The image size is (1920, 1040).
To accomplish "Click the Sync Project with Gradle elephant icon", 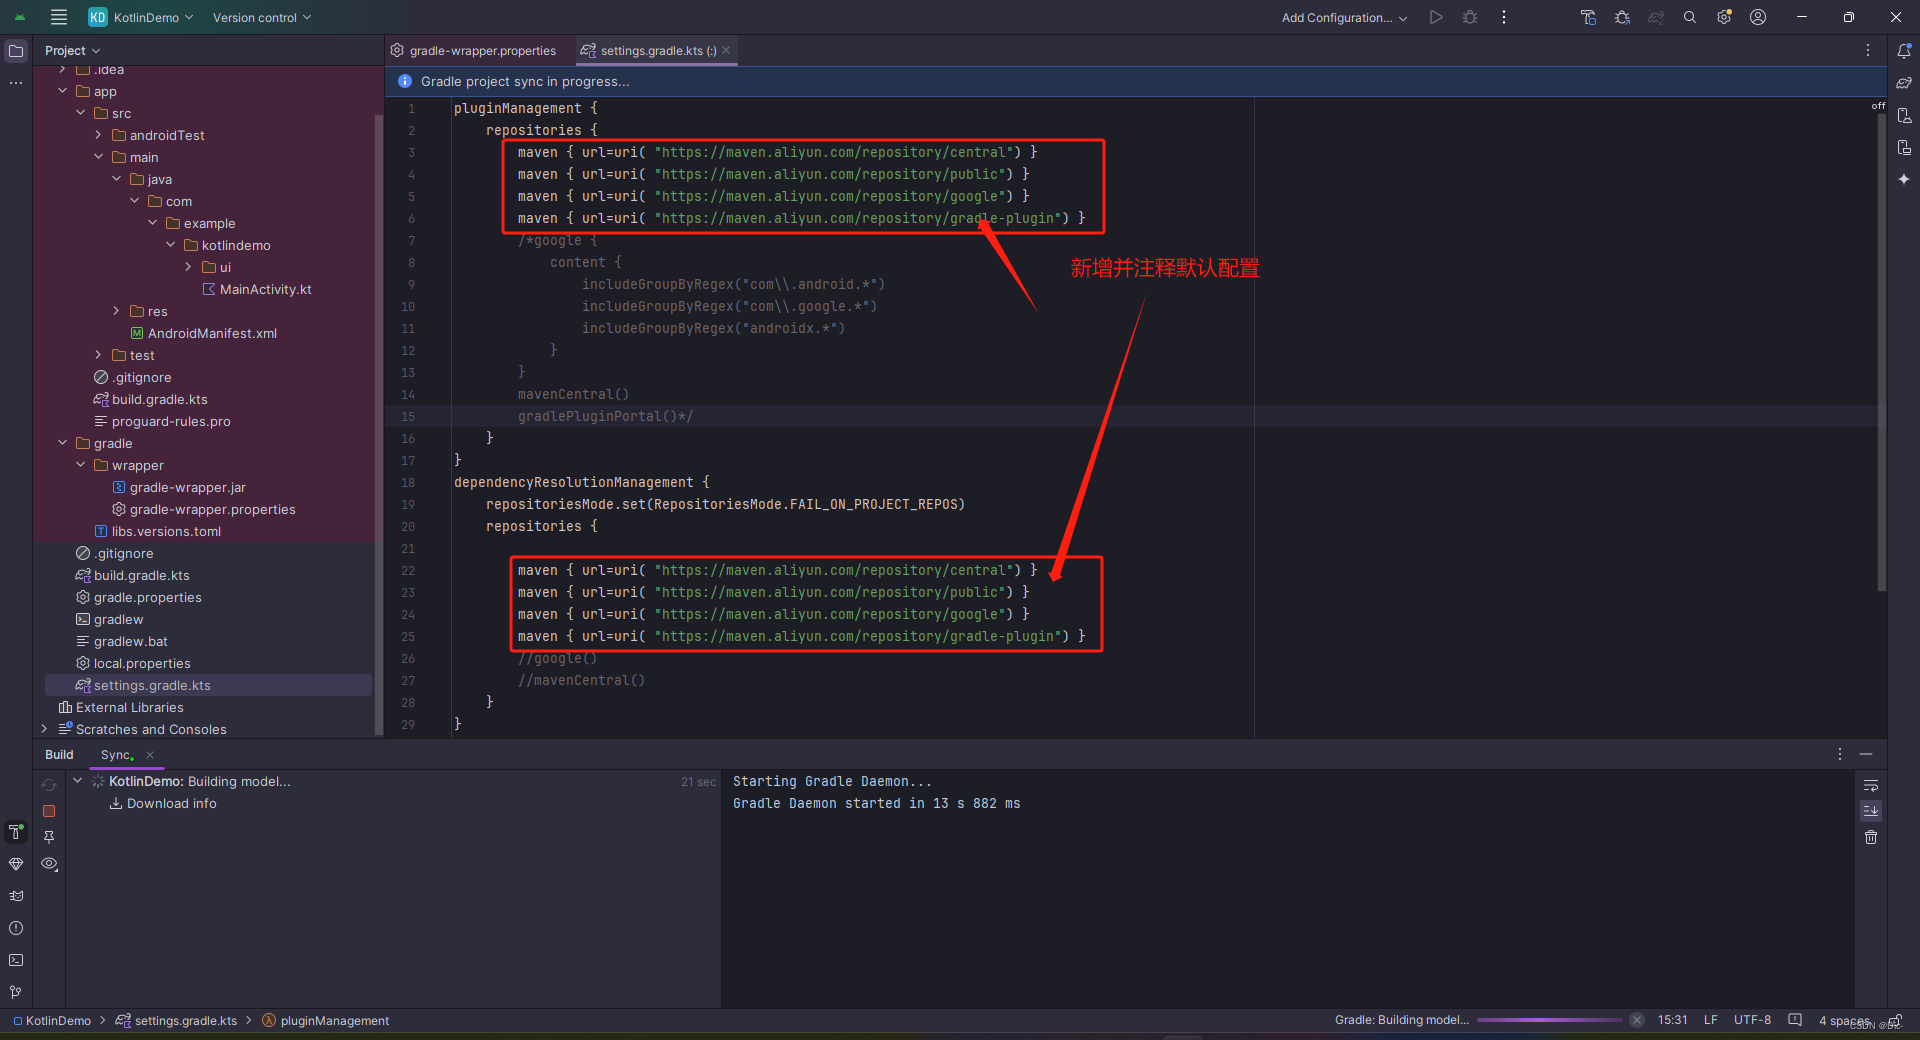I will click(1656, 17).
